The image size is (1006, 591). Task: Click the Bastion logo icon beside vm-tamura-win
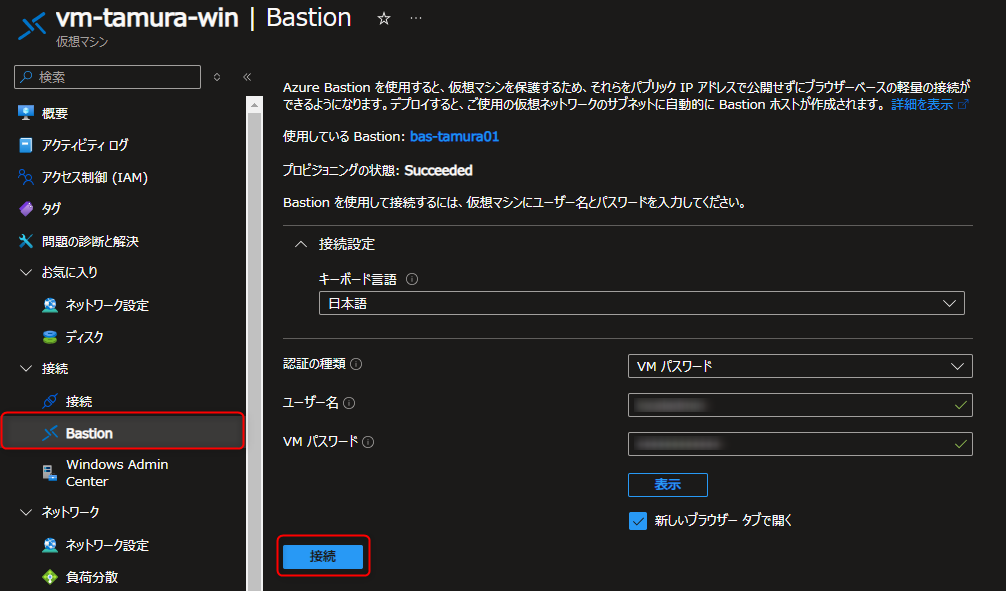pyautogui.click(x=32, y=26)
